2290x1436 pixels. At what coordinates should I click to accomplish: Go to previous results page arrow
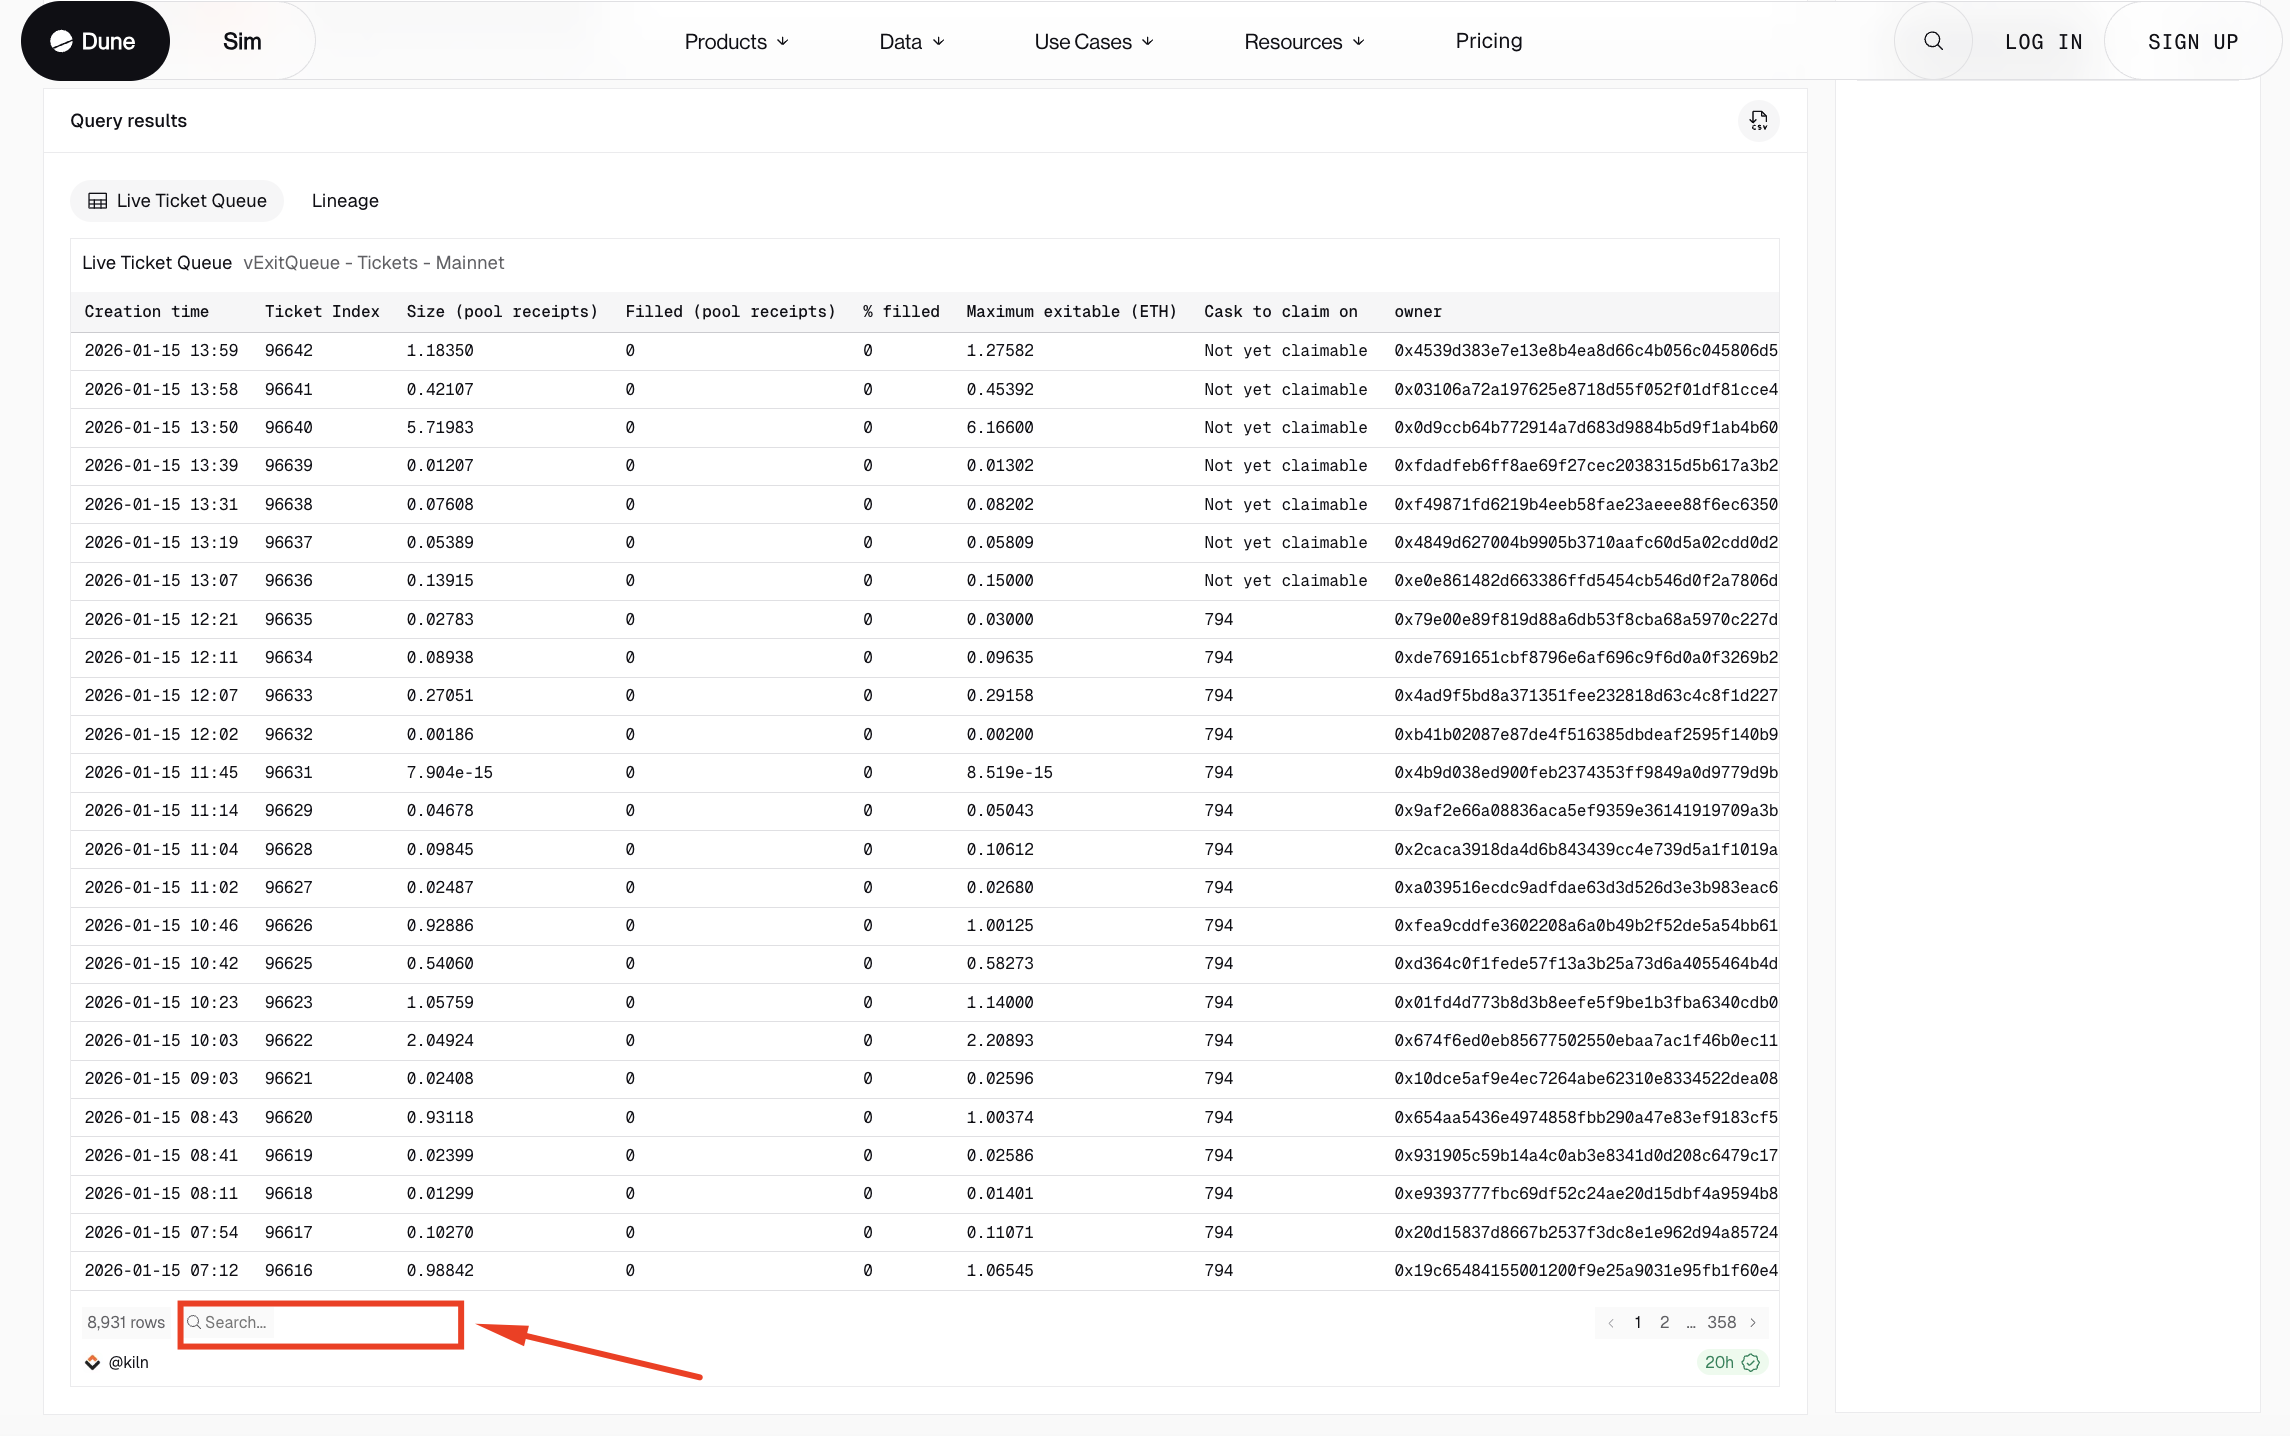1611,1322
